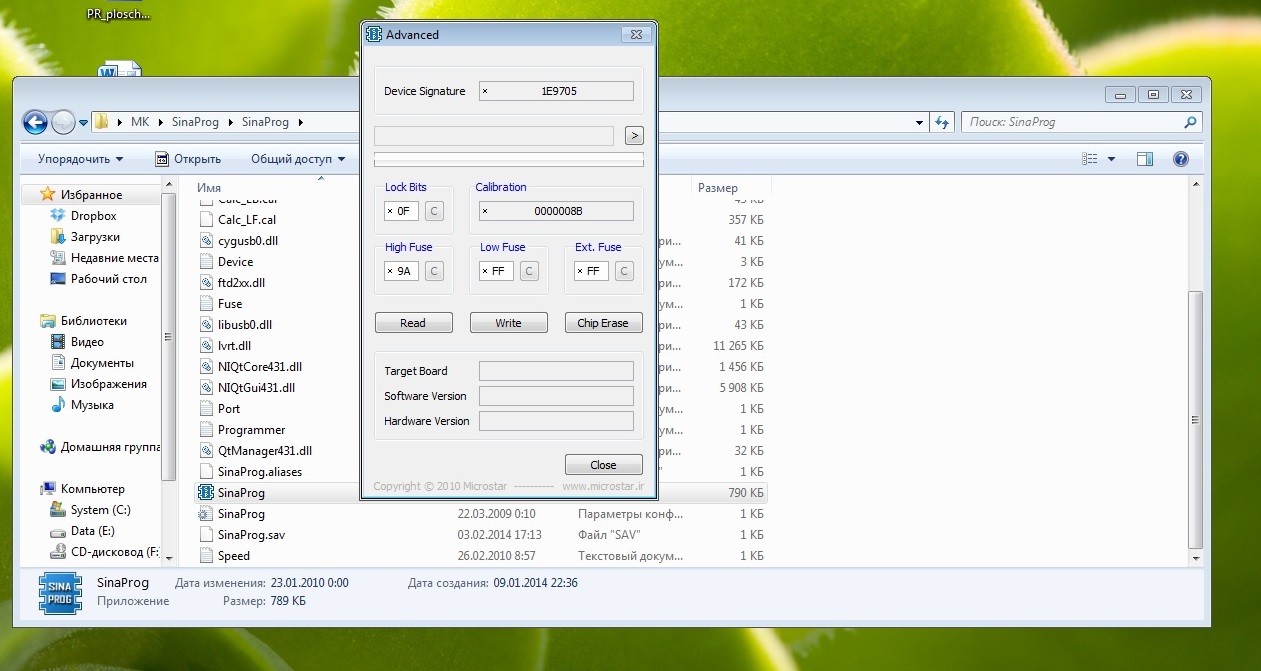Screen dimensions: 1261x671
Task: Expand the Упорядочить dropdown menu
Action: (80, 159)
